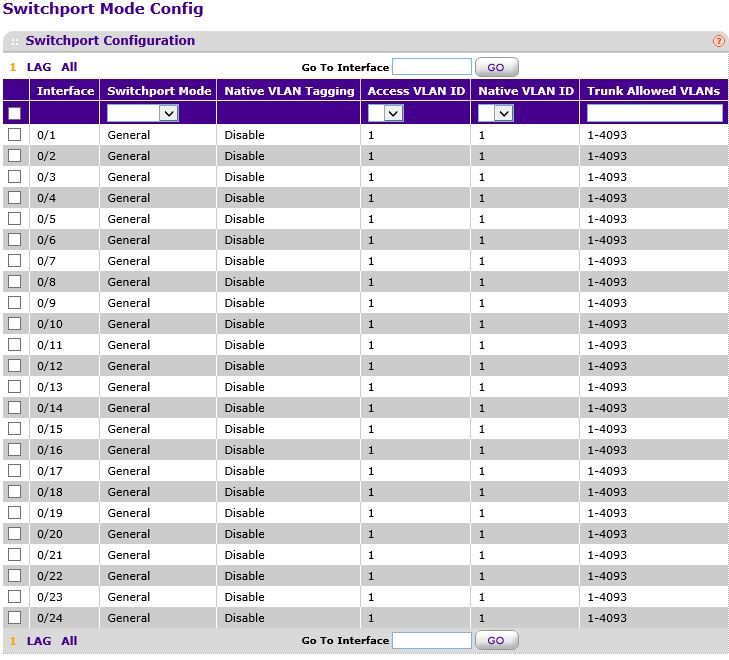Open the Access VLAN ID dropdown
The image size is (729, 660).
click(385, 113)
